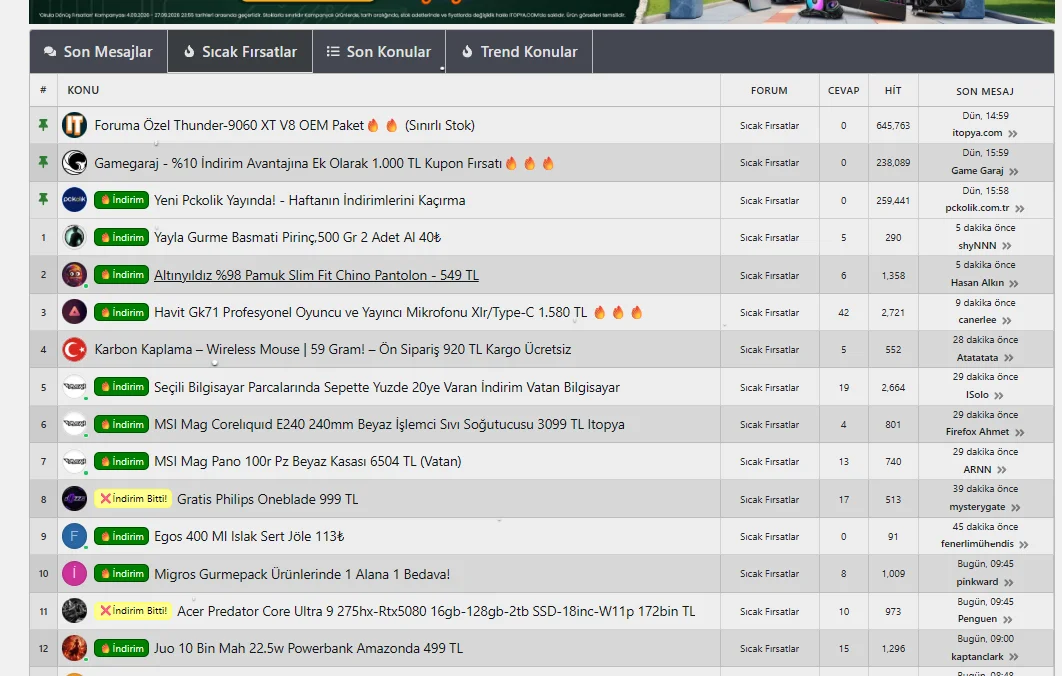Open the Sıcak Fırsatlar tab
The height and width of the screenshot is (676, 1062).
coord(240,51)
